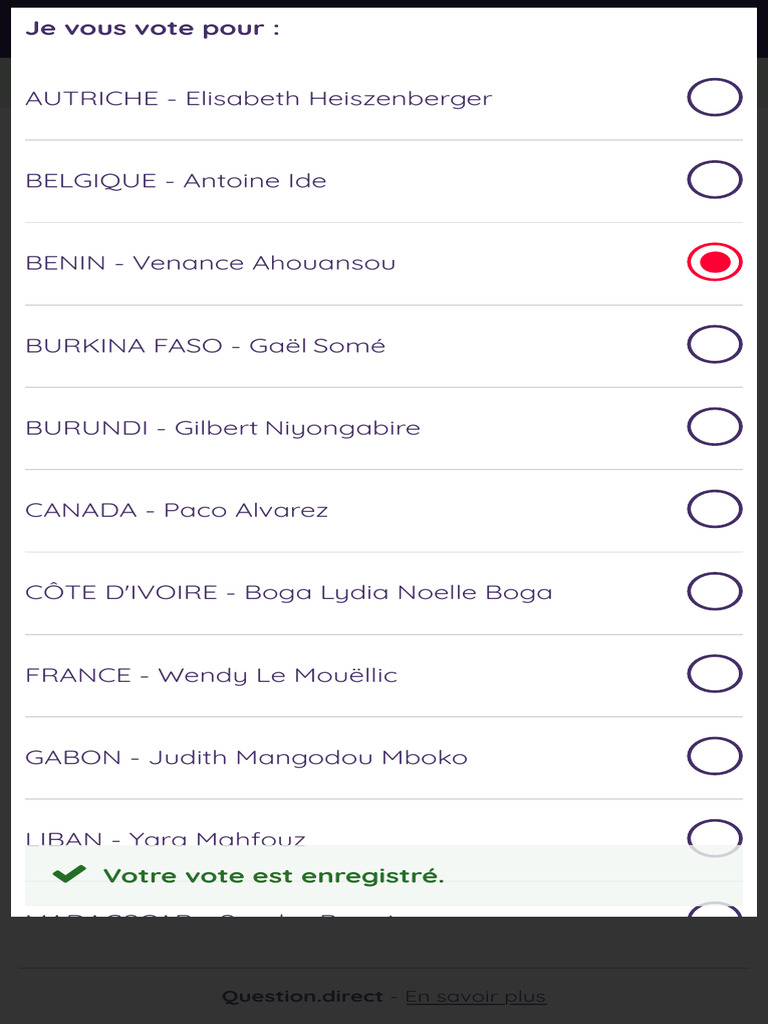Click the "Votre vote est enregistré" message
The image size is (768, 1024).
click(x=273, y=876)
